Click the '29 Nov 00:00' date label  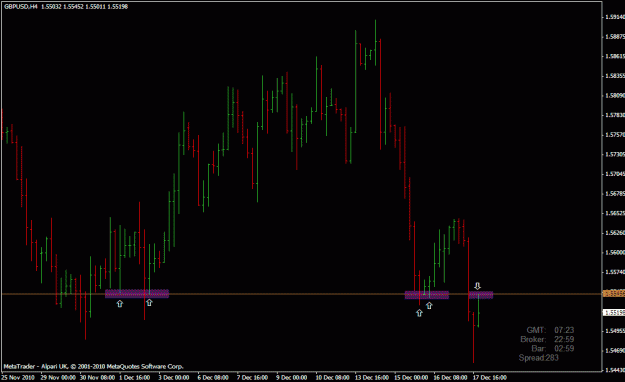[x=58, y=377]
